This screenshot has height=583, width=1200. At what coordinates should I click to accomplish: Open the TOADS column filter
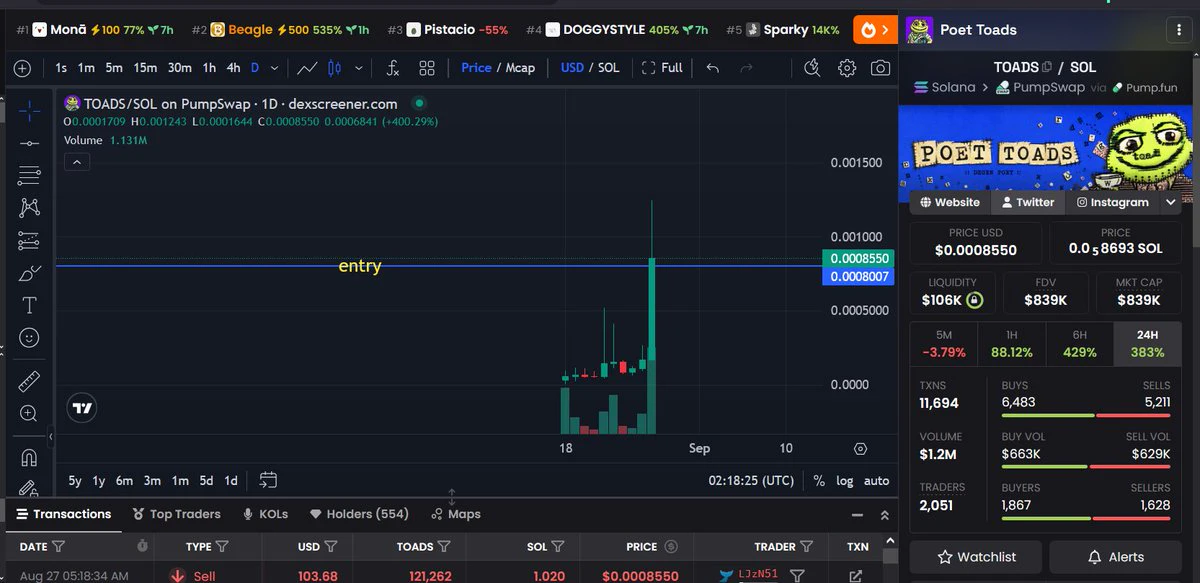(443, 547)
